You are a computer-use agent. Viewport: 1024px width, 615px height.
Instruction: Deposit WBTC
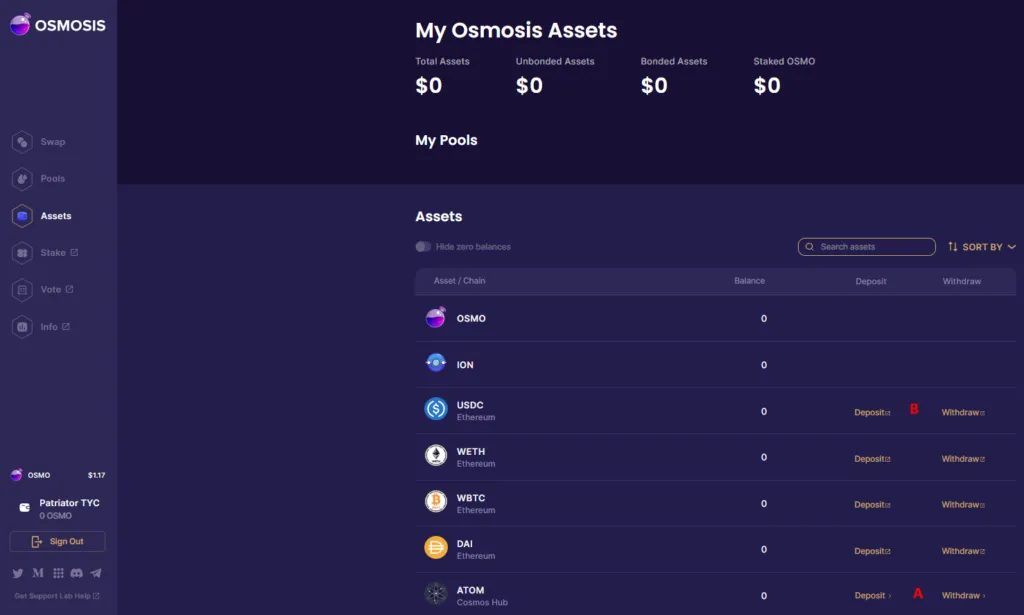872,505
